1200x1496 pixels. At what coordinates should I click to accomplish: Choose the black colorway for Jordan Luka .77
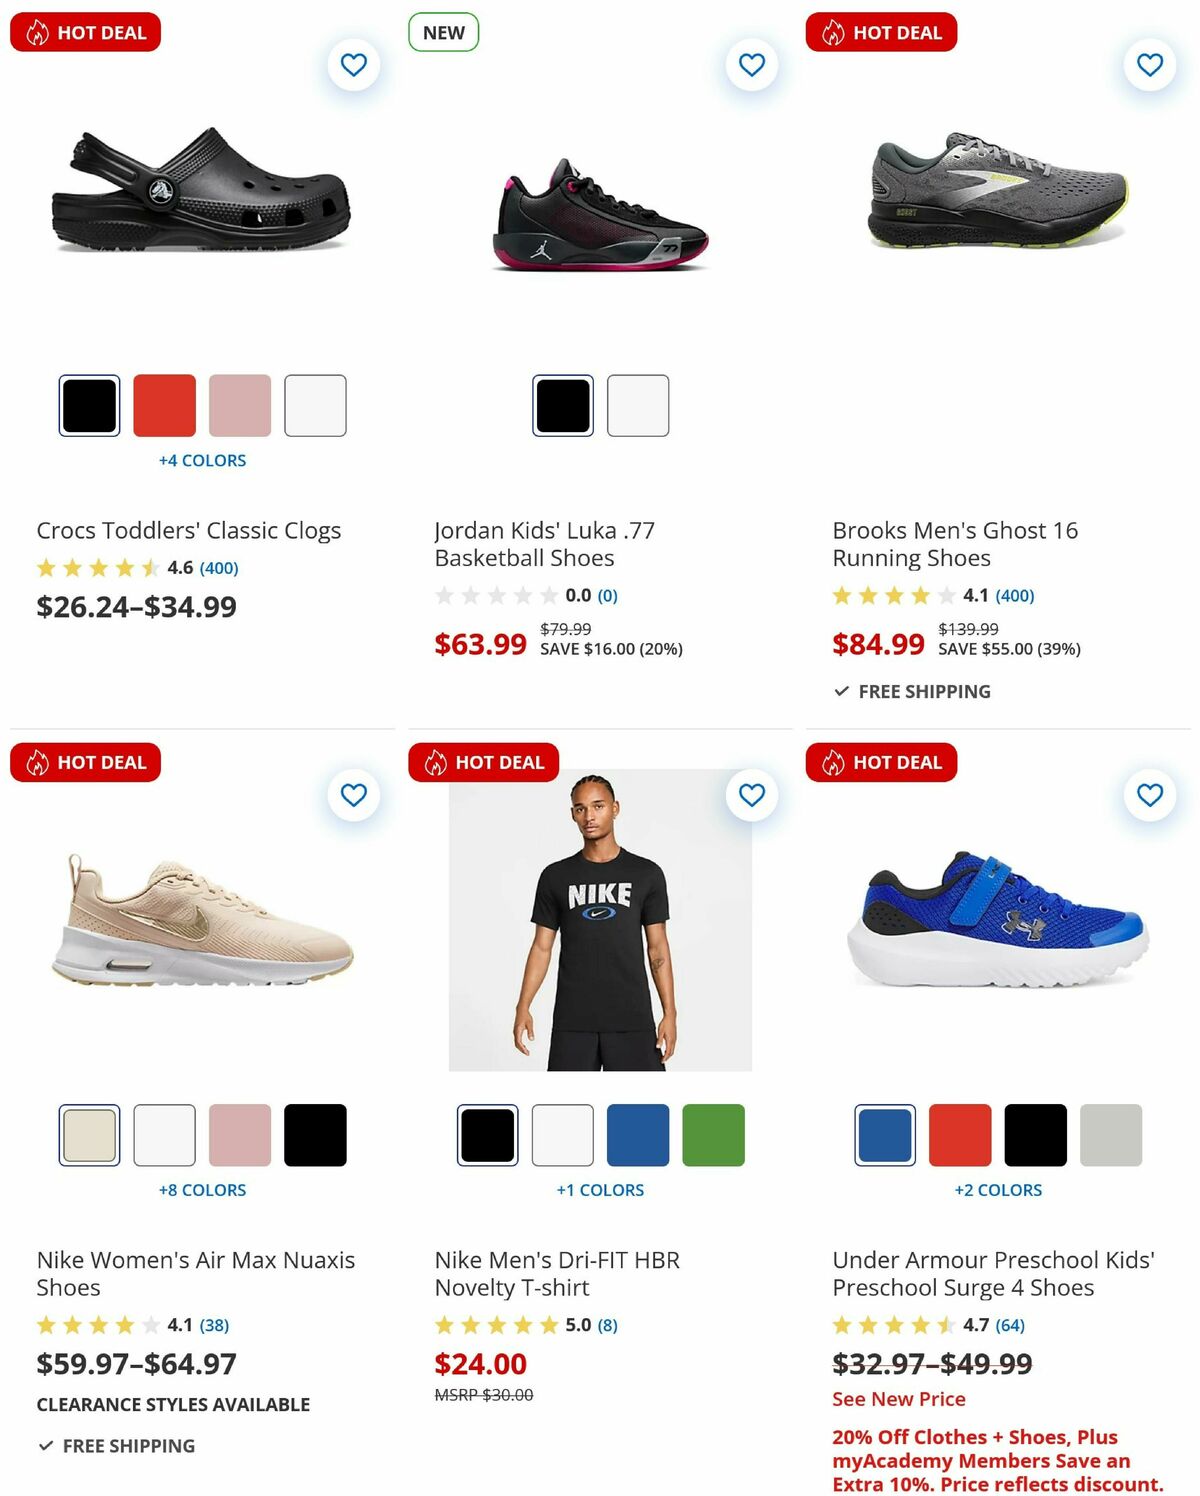tap(564, 405)
